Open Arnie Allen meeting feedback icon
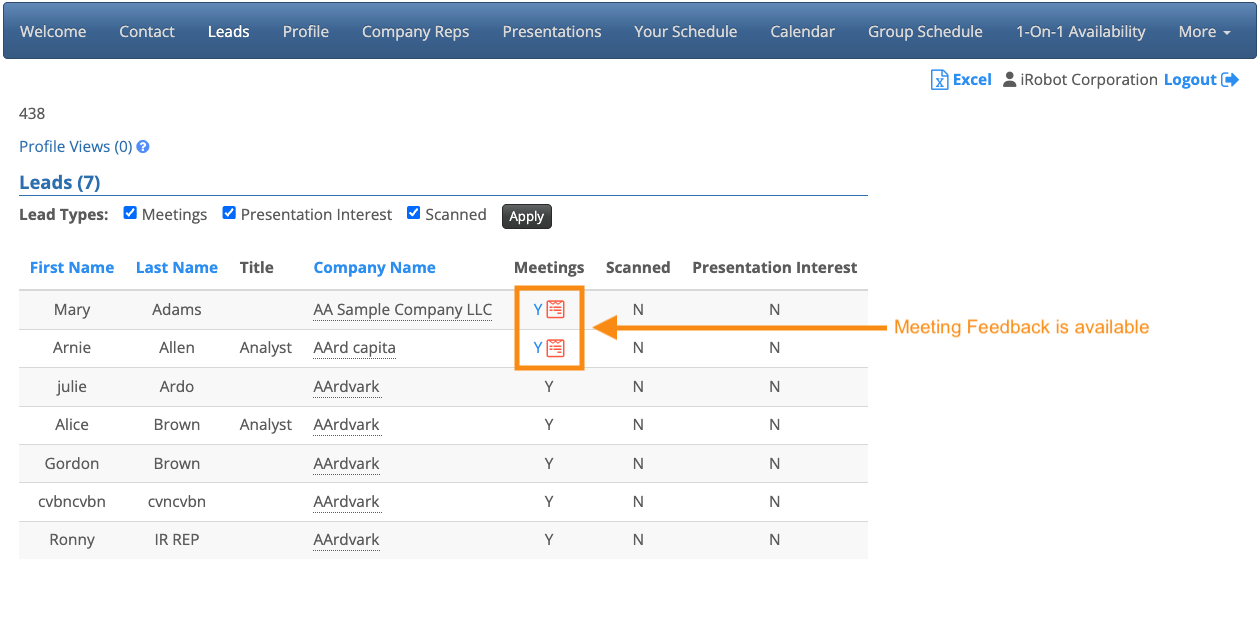The width and height of the screenshot is (1257, 617). (556, 348)
